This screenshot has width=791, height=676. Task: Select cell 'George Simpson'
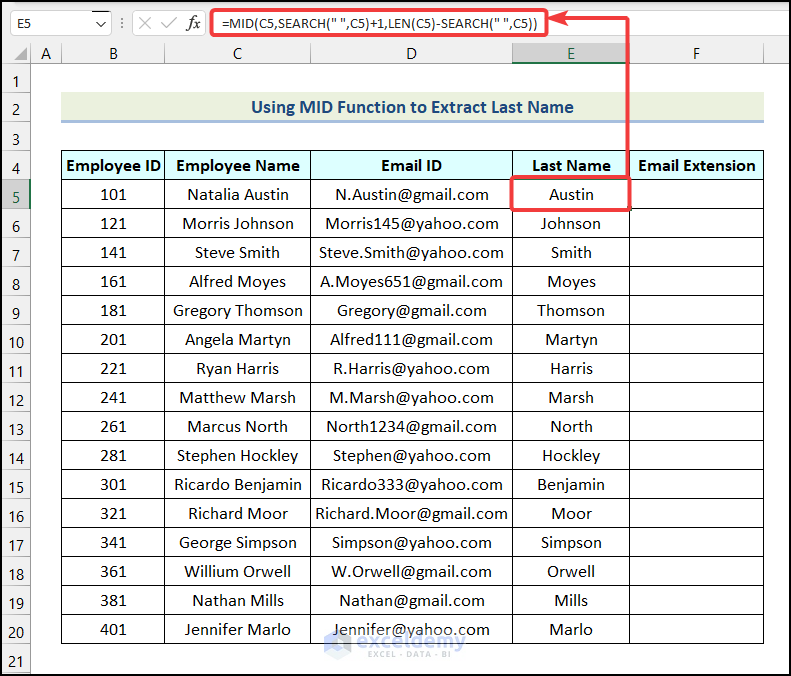(x=237, y=542)
